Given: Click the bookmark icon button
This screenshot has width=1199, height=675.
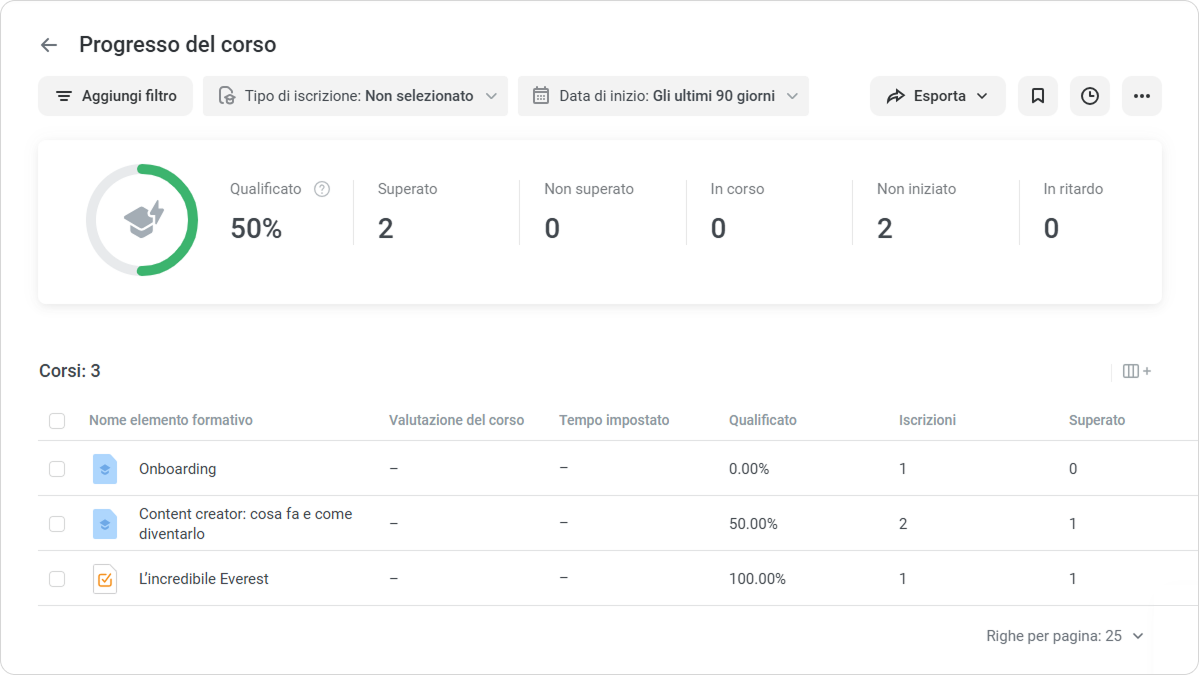Looking at the screenshot, I should 1037,96.
